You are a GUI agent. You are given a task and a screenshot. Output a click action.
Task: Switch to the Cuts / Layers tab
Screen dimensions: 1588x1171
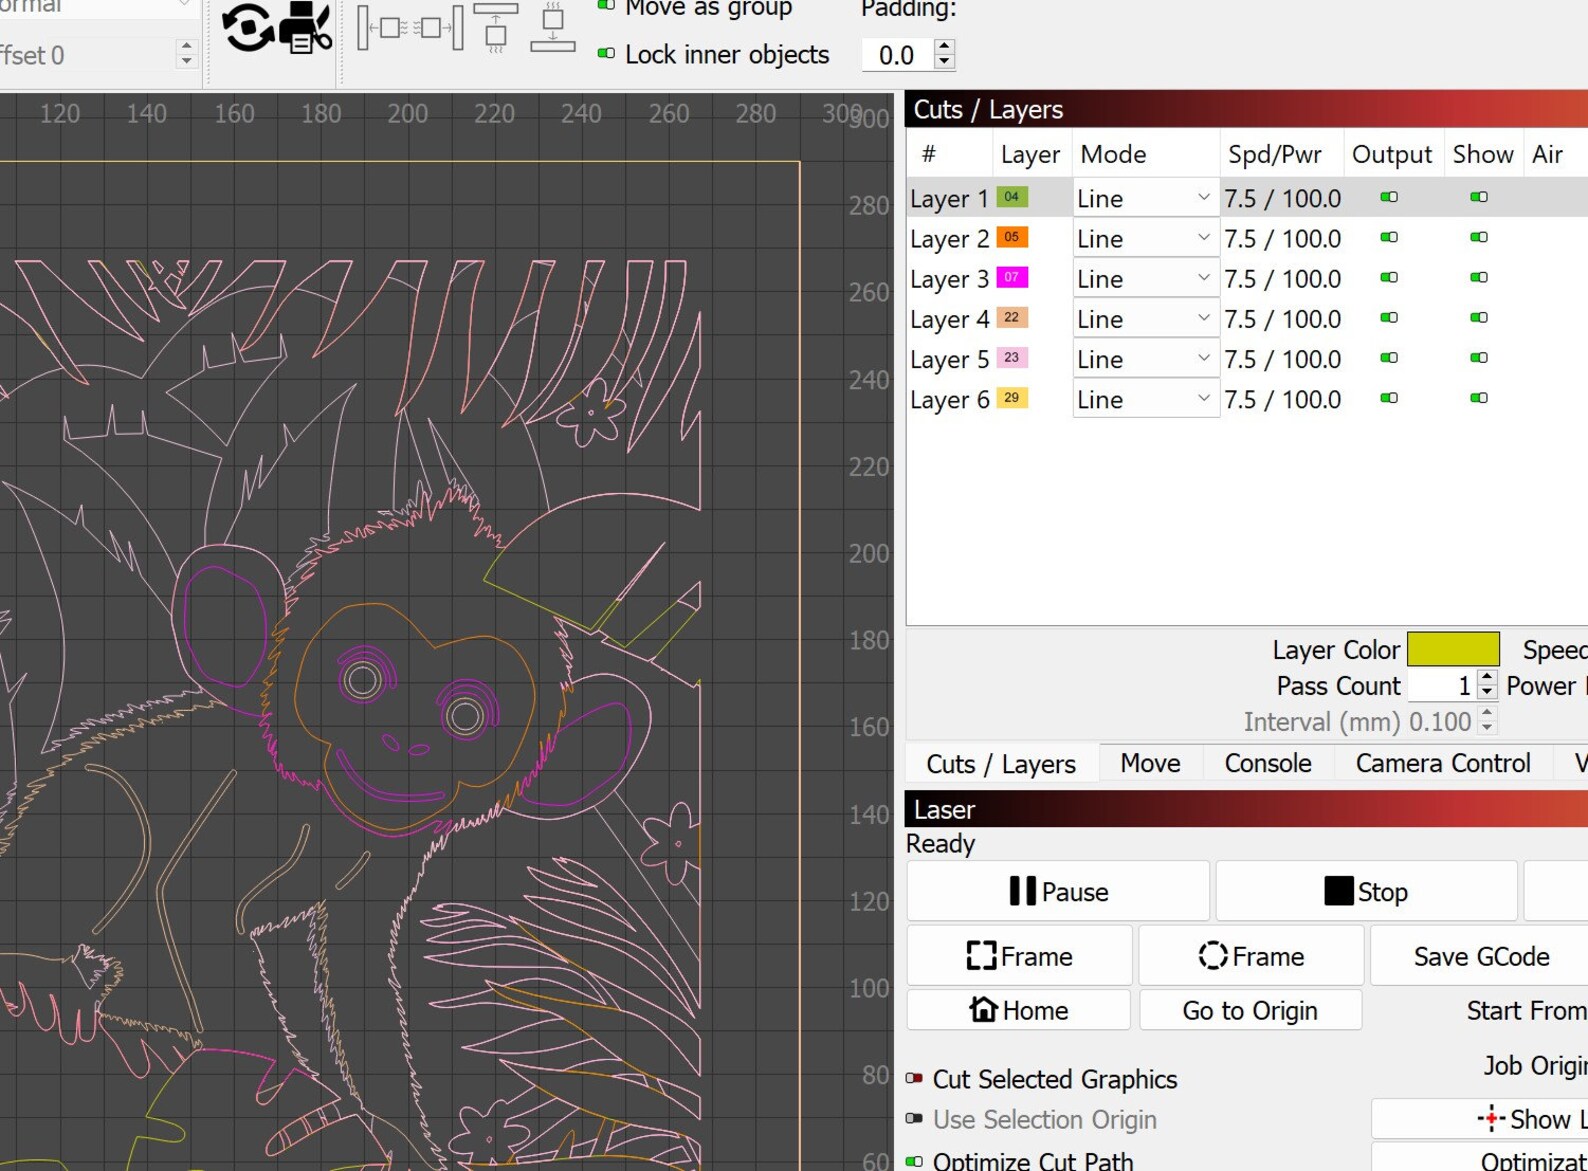[1001, 764]
